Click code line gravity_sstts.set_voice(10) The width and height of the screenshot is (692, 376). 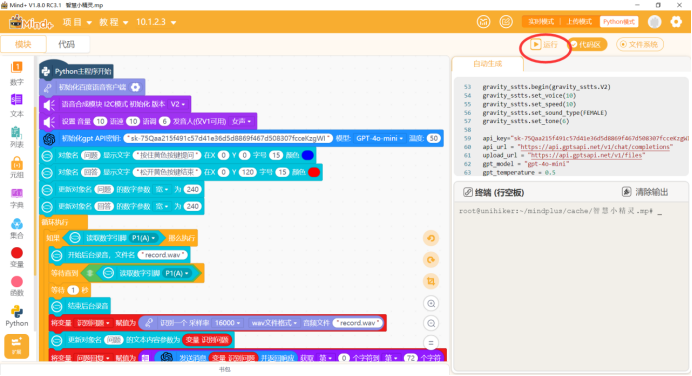(529, 96)
